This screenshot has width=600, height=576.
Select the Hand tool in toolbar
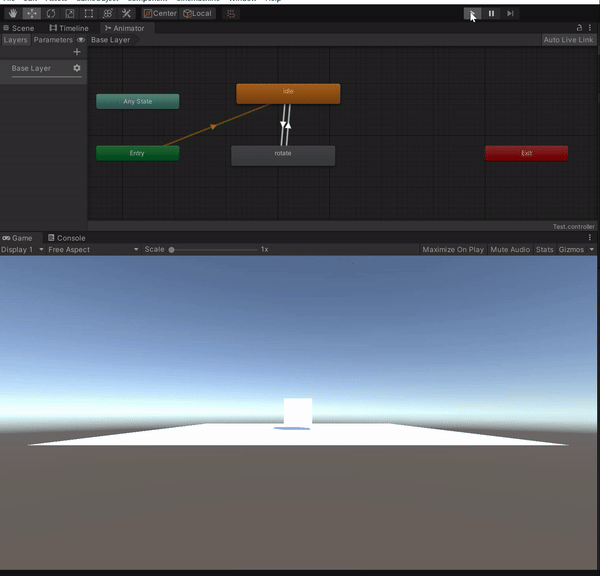coord(13,14)
